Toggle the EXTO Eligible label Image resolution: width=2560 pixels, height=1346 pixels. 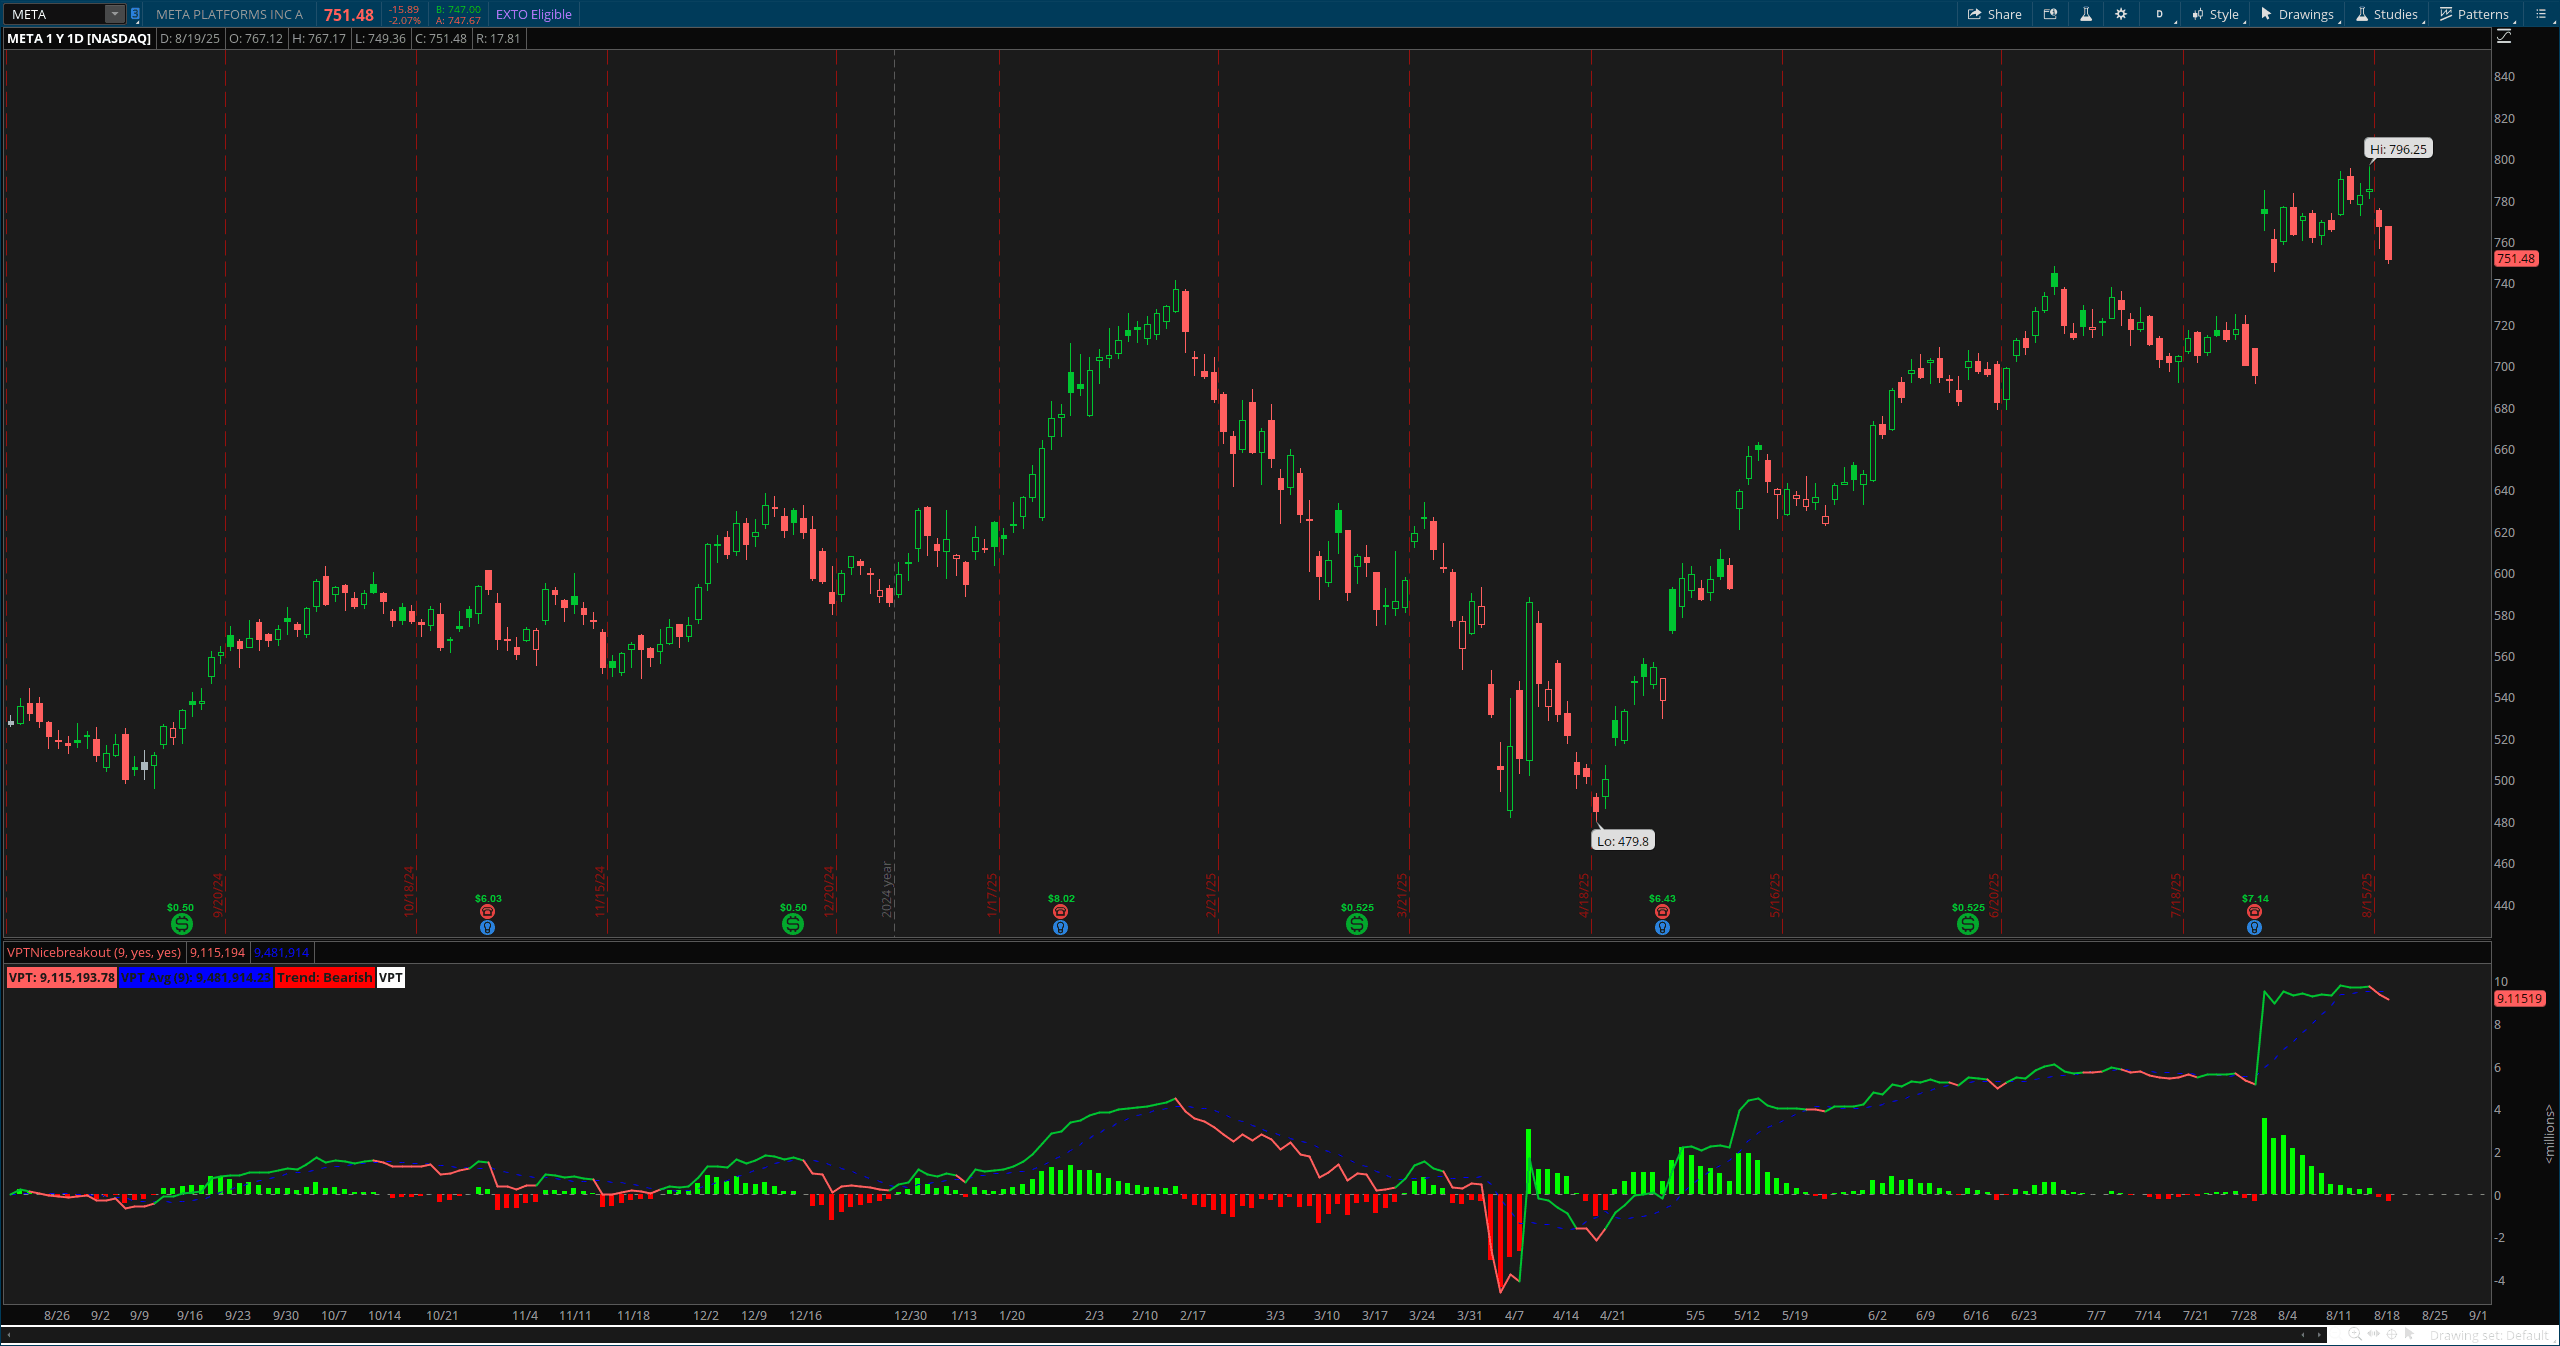pos(534,14)
